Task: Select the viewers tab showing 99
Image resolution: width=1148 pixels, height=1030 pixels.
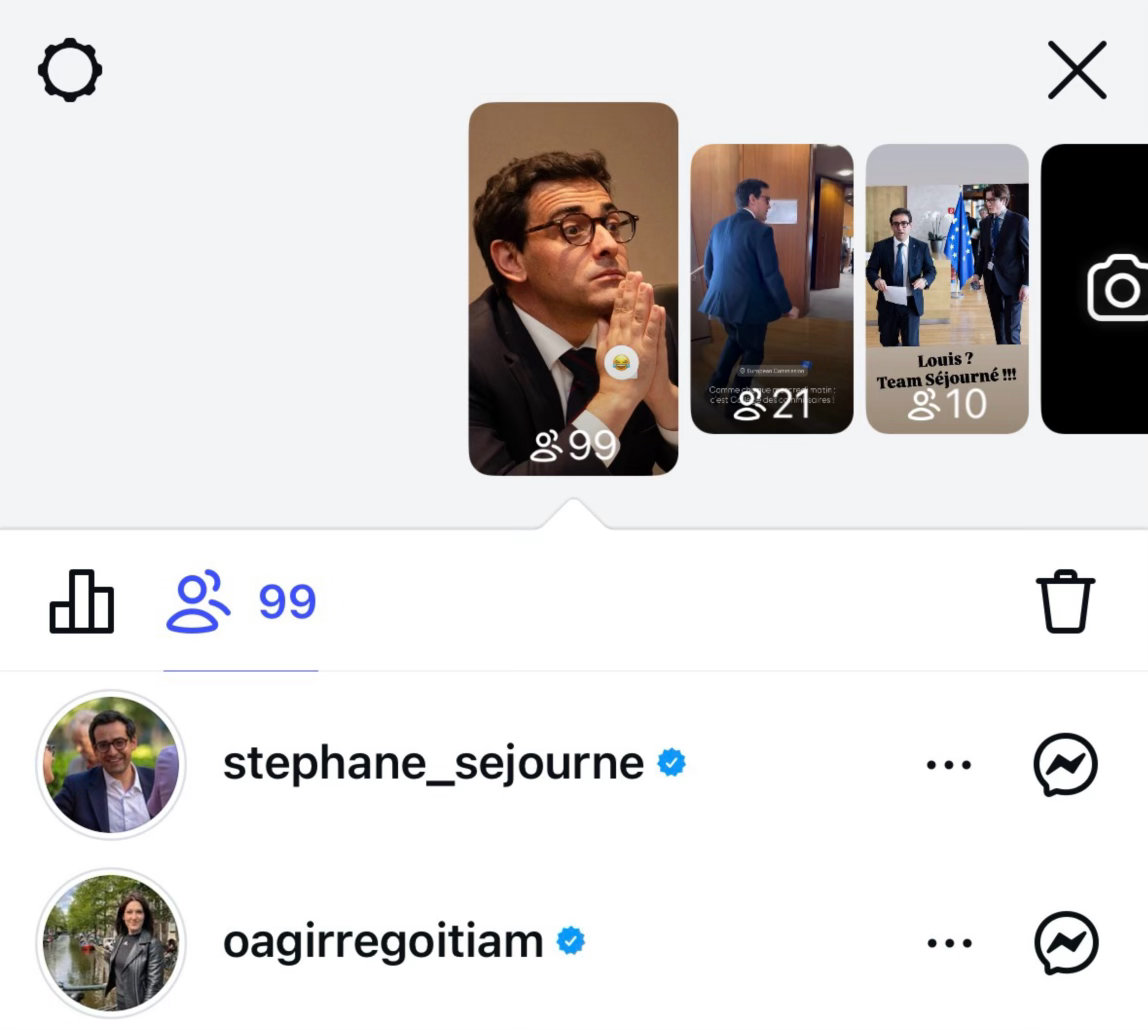Action: coord(241,601)
